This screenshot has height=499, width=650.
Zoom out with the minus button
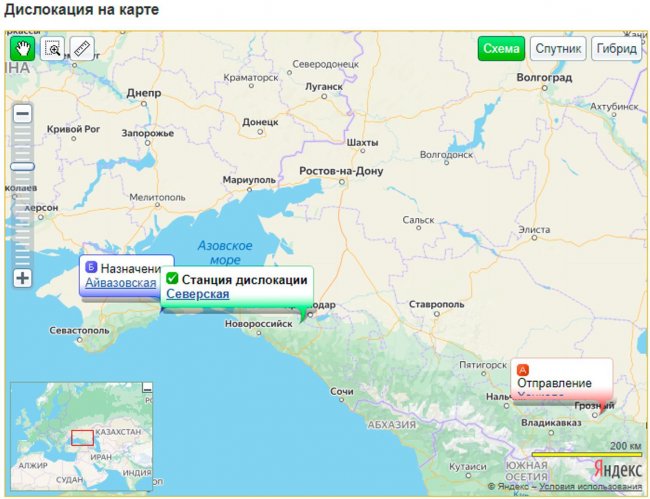[22, 114]
